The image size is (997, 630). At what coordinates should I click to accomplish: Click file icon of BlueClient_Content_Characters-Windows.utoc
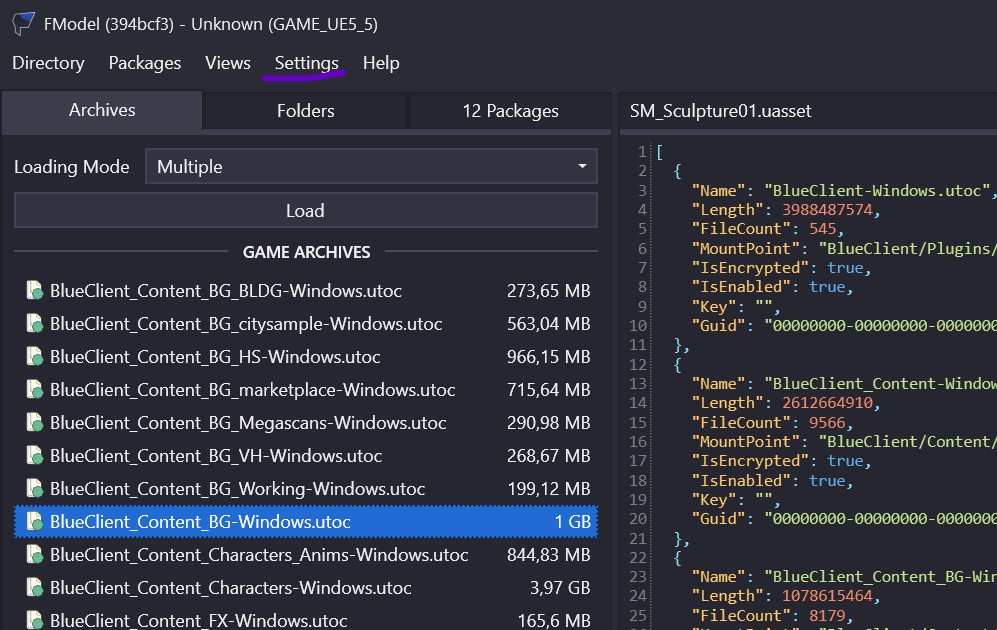34,588
